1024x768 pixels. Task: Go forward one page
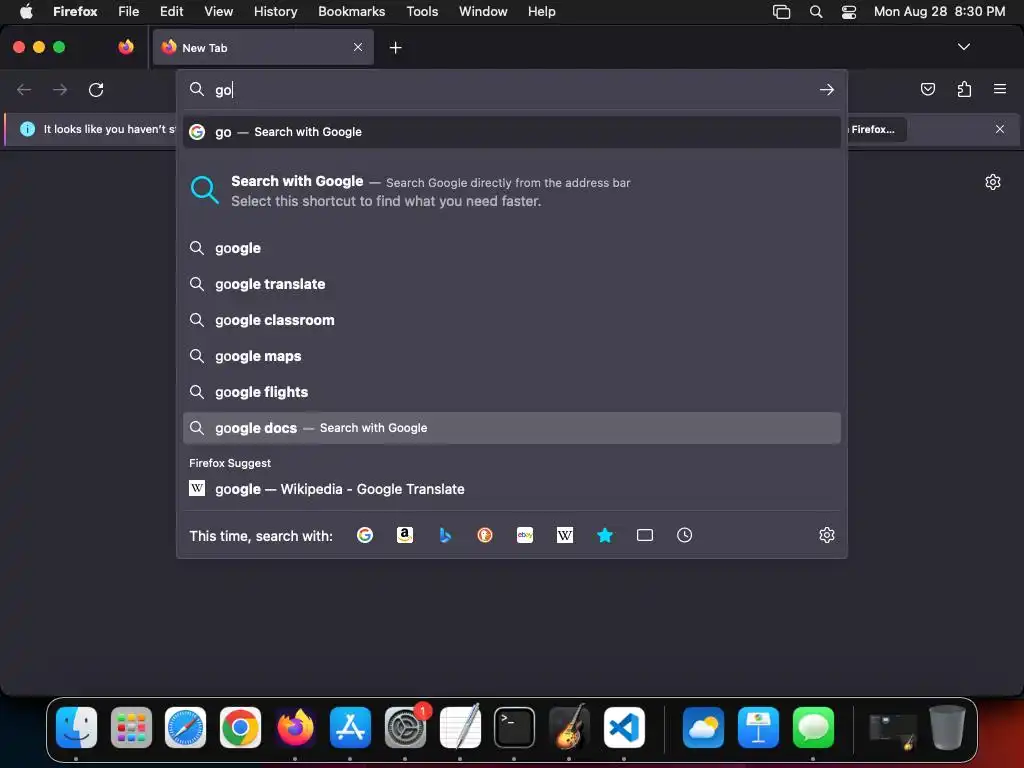coord(60,89)
